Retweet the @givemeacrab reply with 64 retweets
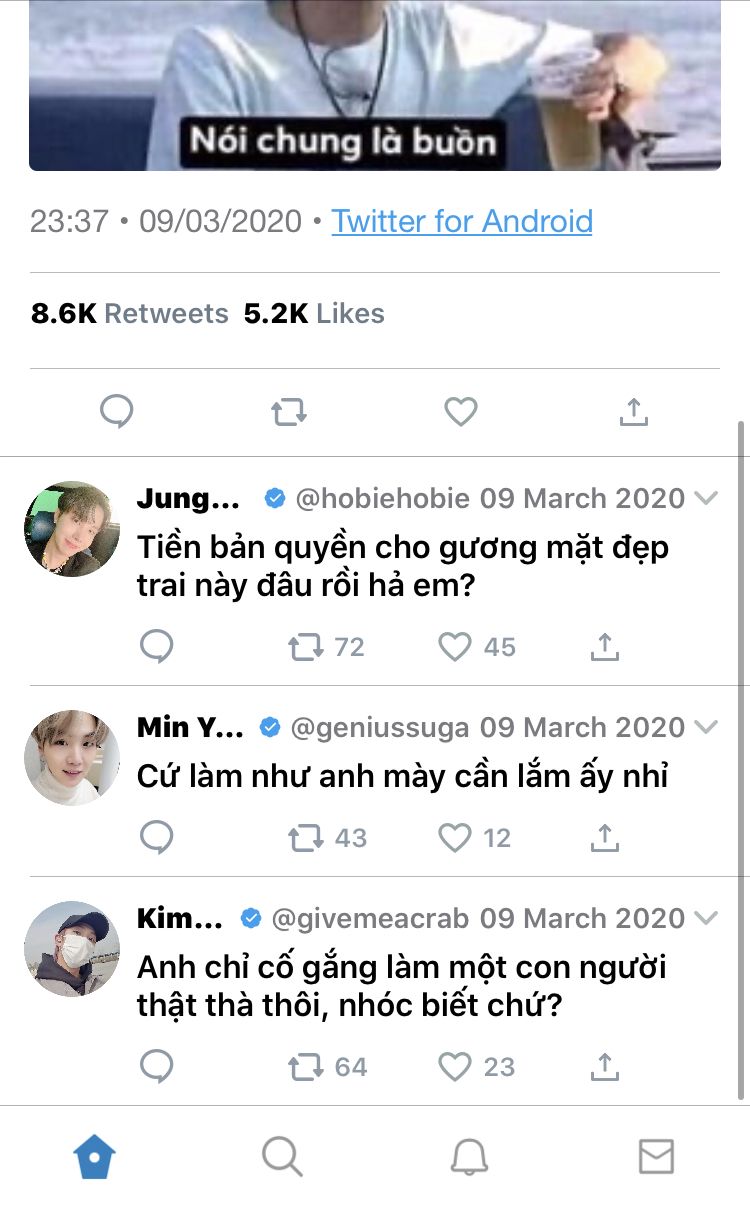Image resolution: width=750 pixels, height=1206 pixels. pyautogui.click(x=305, y=1067)
